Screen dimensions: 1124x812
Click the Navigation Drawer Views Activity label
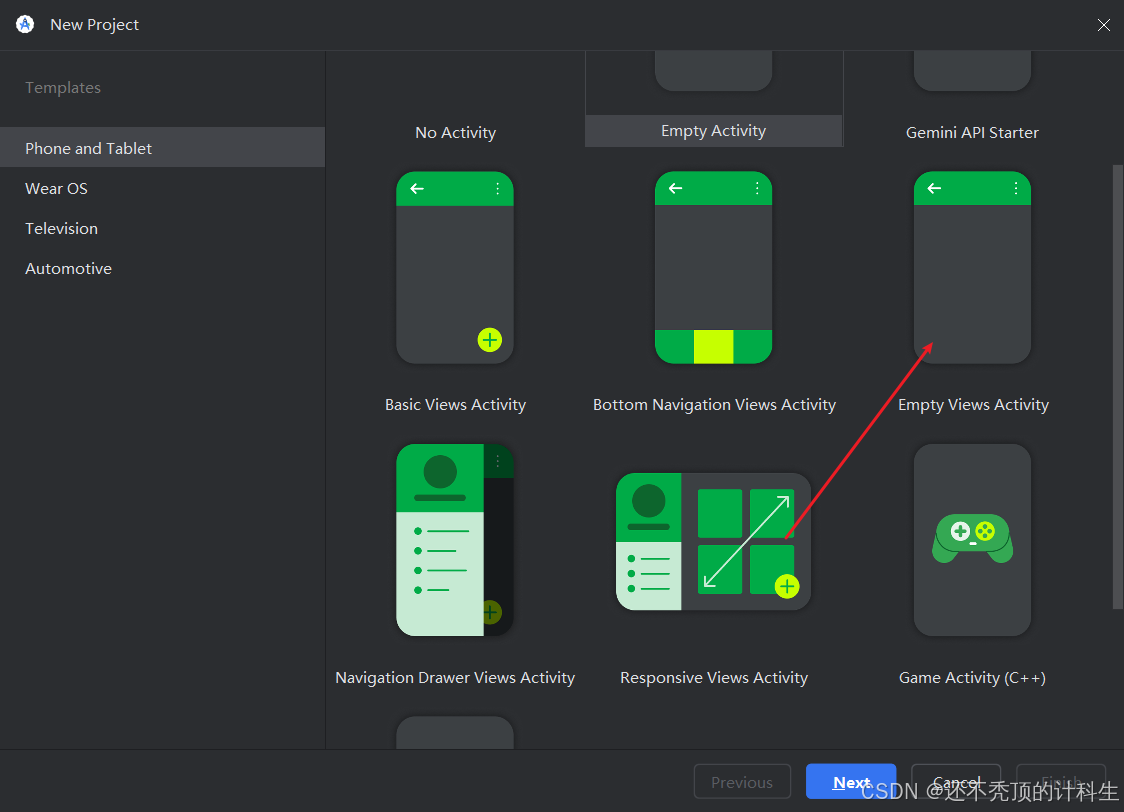(x=455, y=678)
